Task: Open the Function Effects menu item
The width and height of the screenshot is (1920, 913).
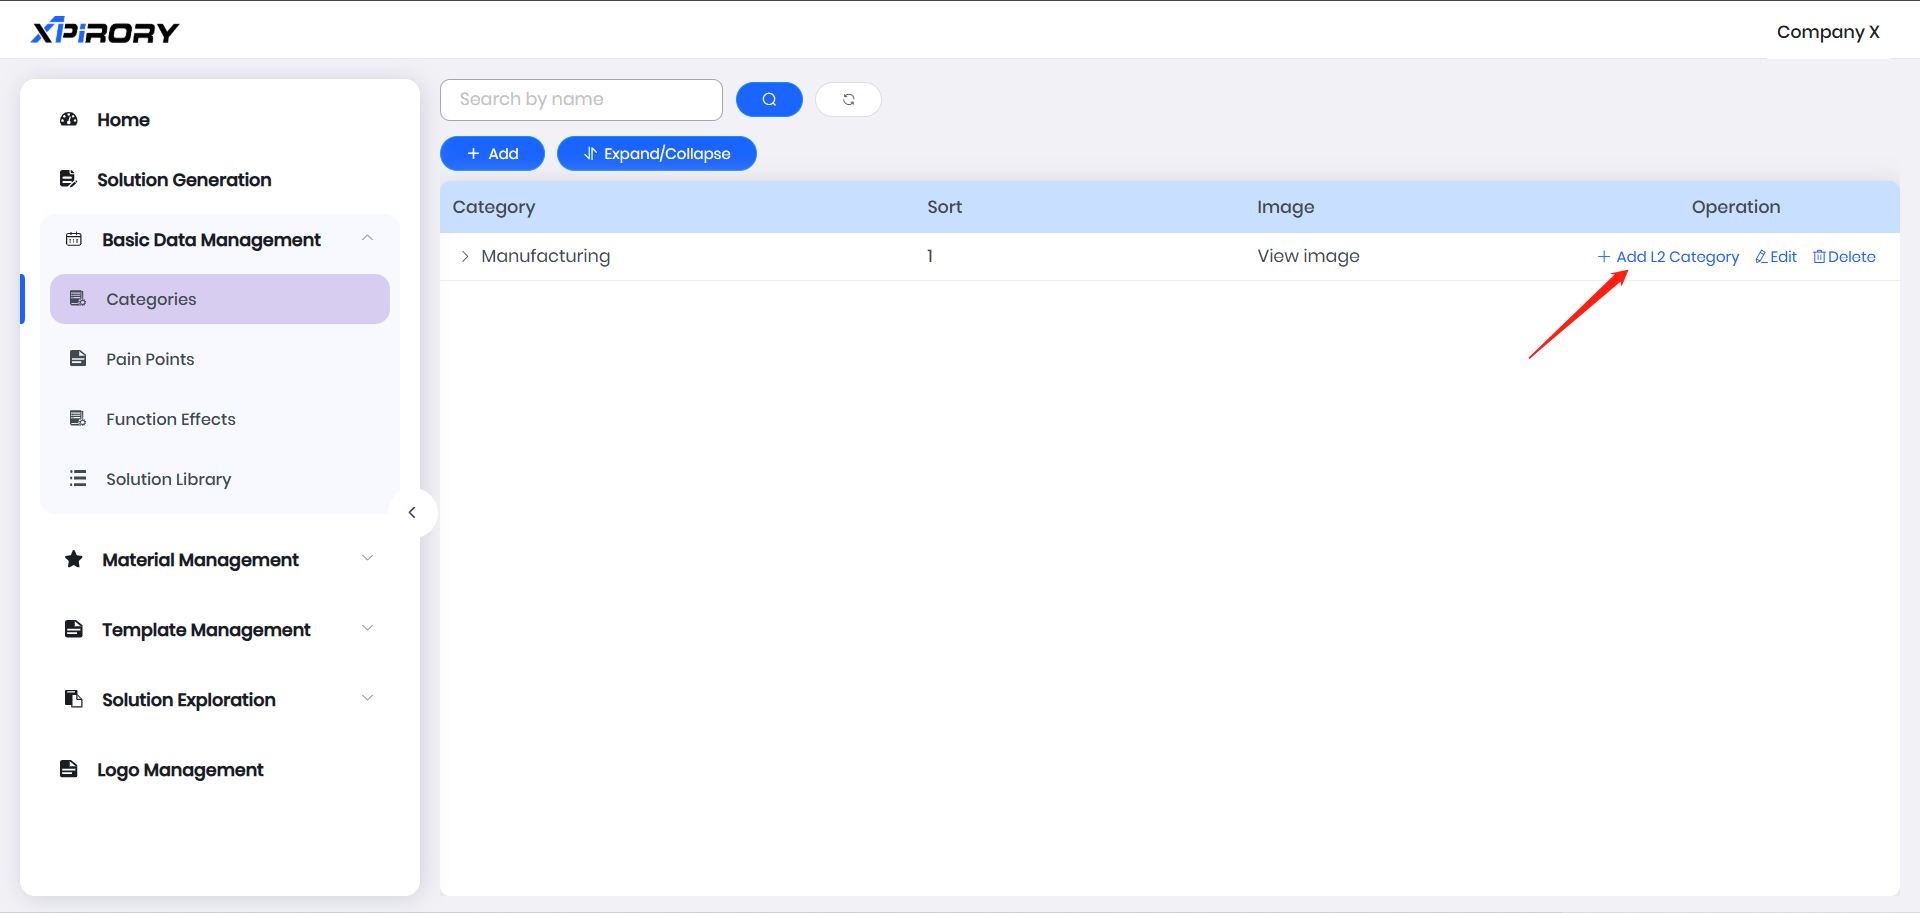Action: coord(171,419)
